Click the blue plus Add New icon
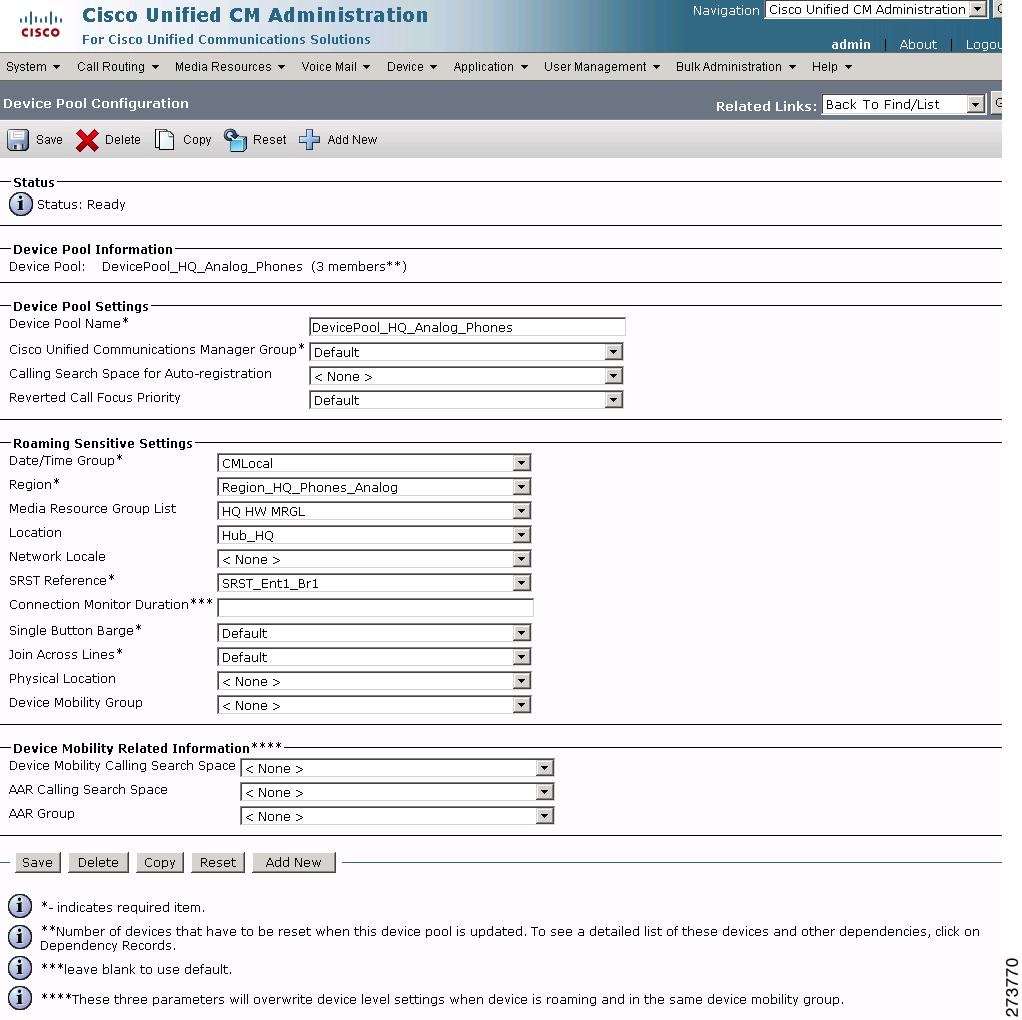 tap(310, 139)
